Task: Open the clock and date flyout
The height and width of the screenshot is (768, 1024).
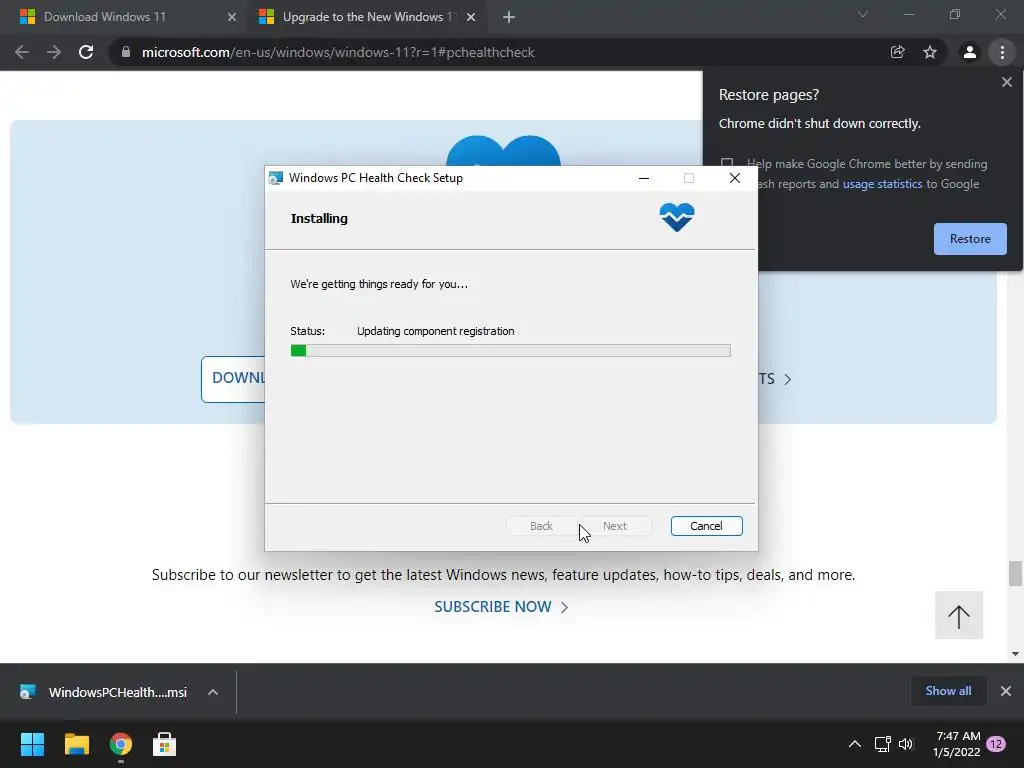Action: tap(957, 744)
